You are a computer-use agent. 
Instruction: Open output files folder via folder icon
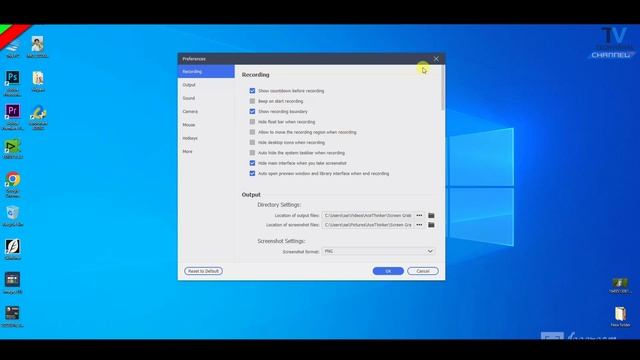(431, 215)
